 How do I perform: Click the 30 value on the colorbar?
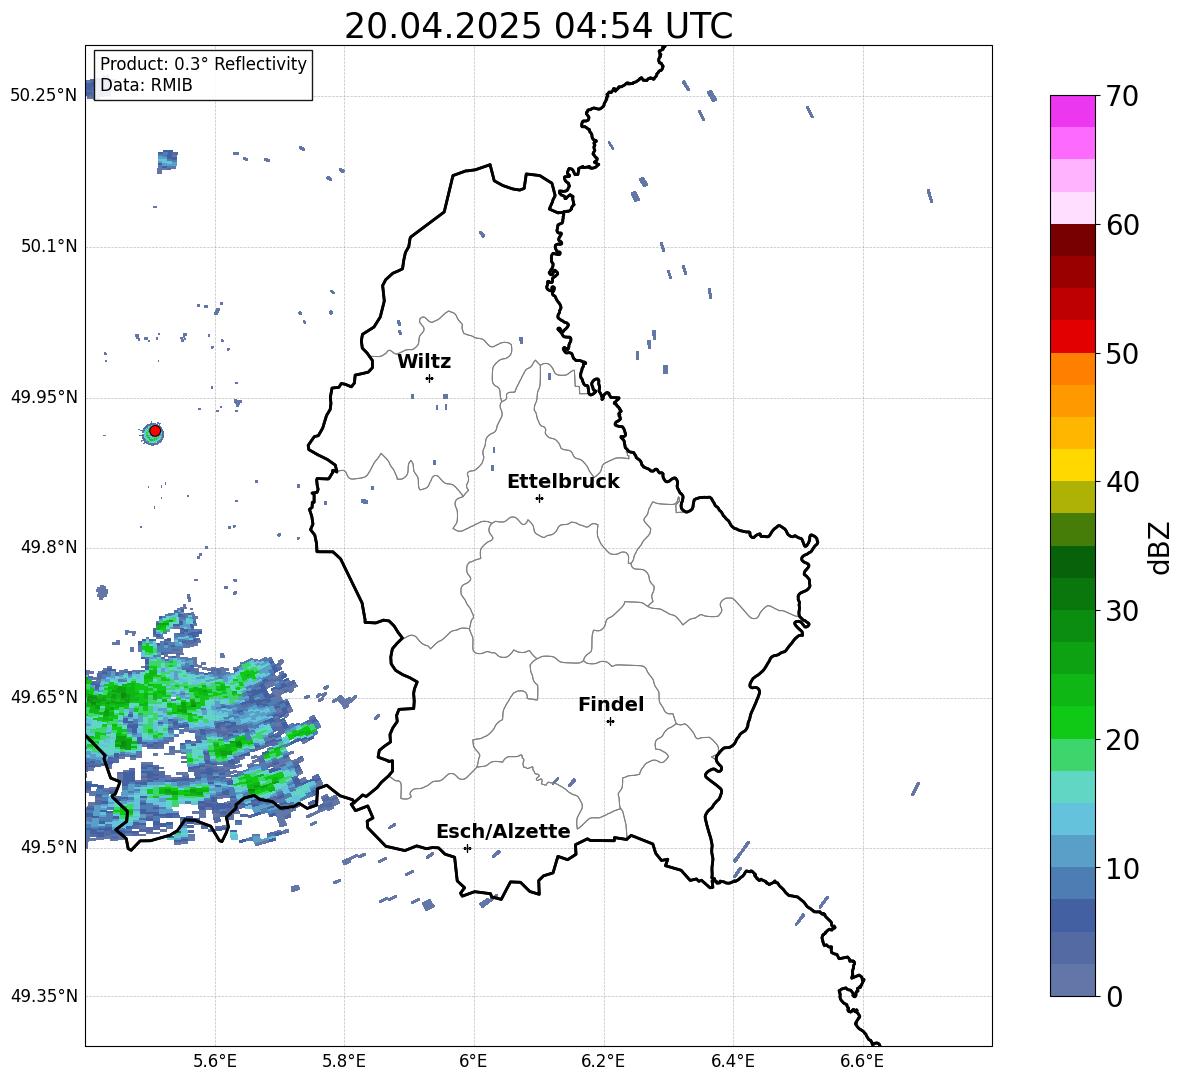pos(1122,611)
